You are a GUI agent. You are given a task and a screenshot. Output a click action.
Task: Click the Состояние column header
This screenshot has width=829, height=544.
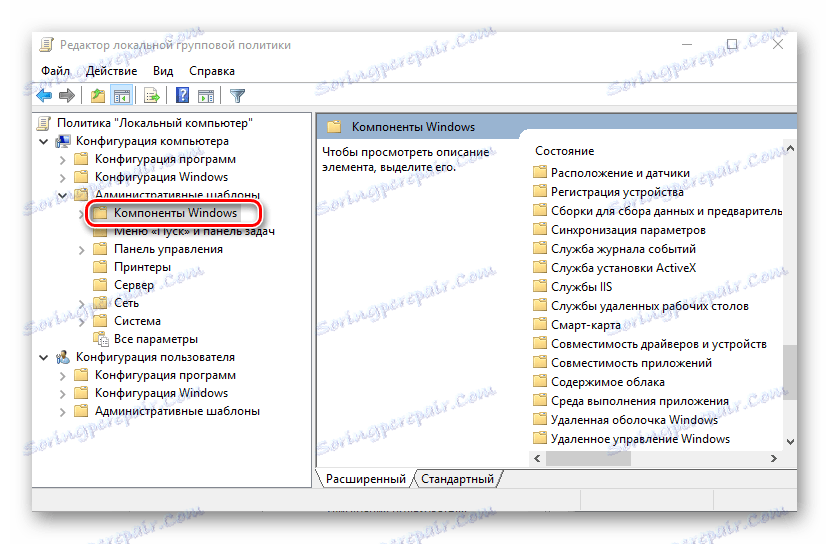coord(565,151)
